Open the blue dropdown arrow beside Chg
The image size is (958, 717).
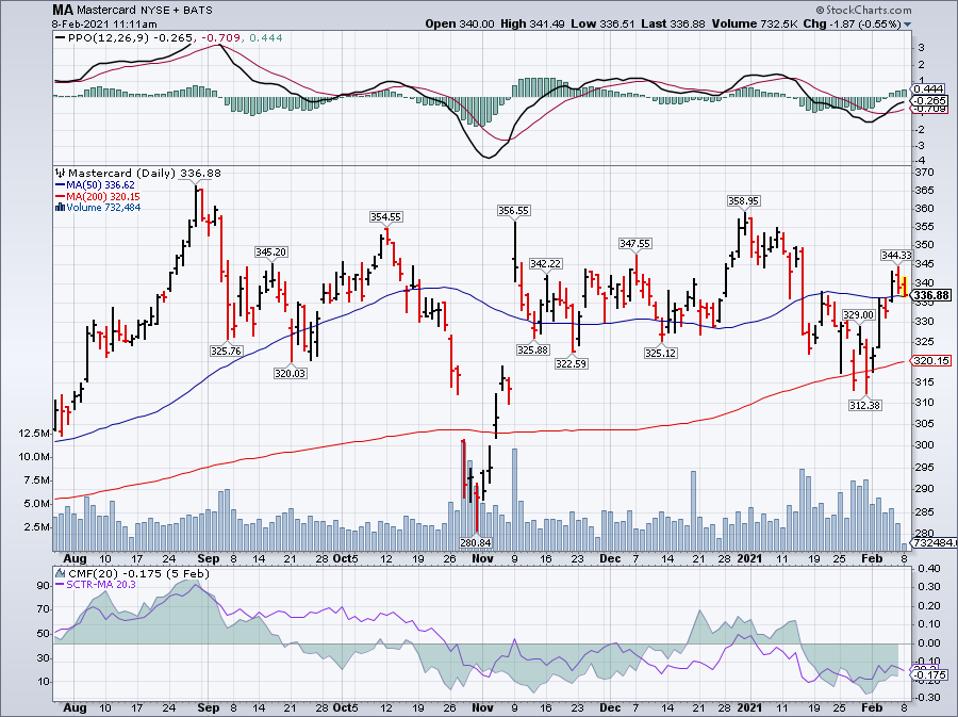(x=907, y=24)
